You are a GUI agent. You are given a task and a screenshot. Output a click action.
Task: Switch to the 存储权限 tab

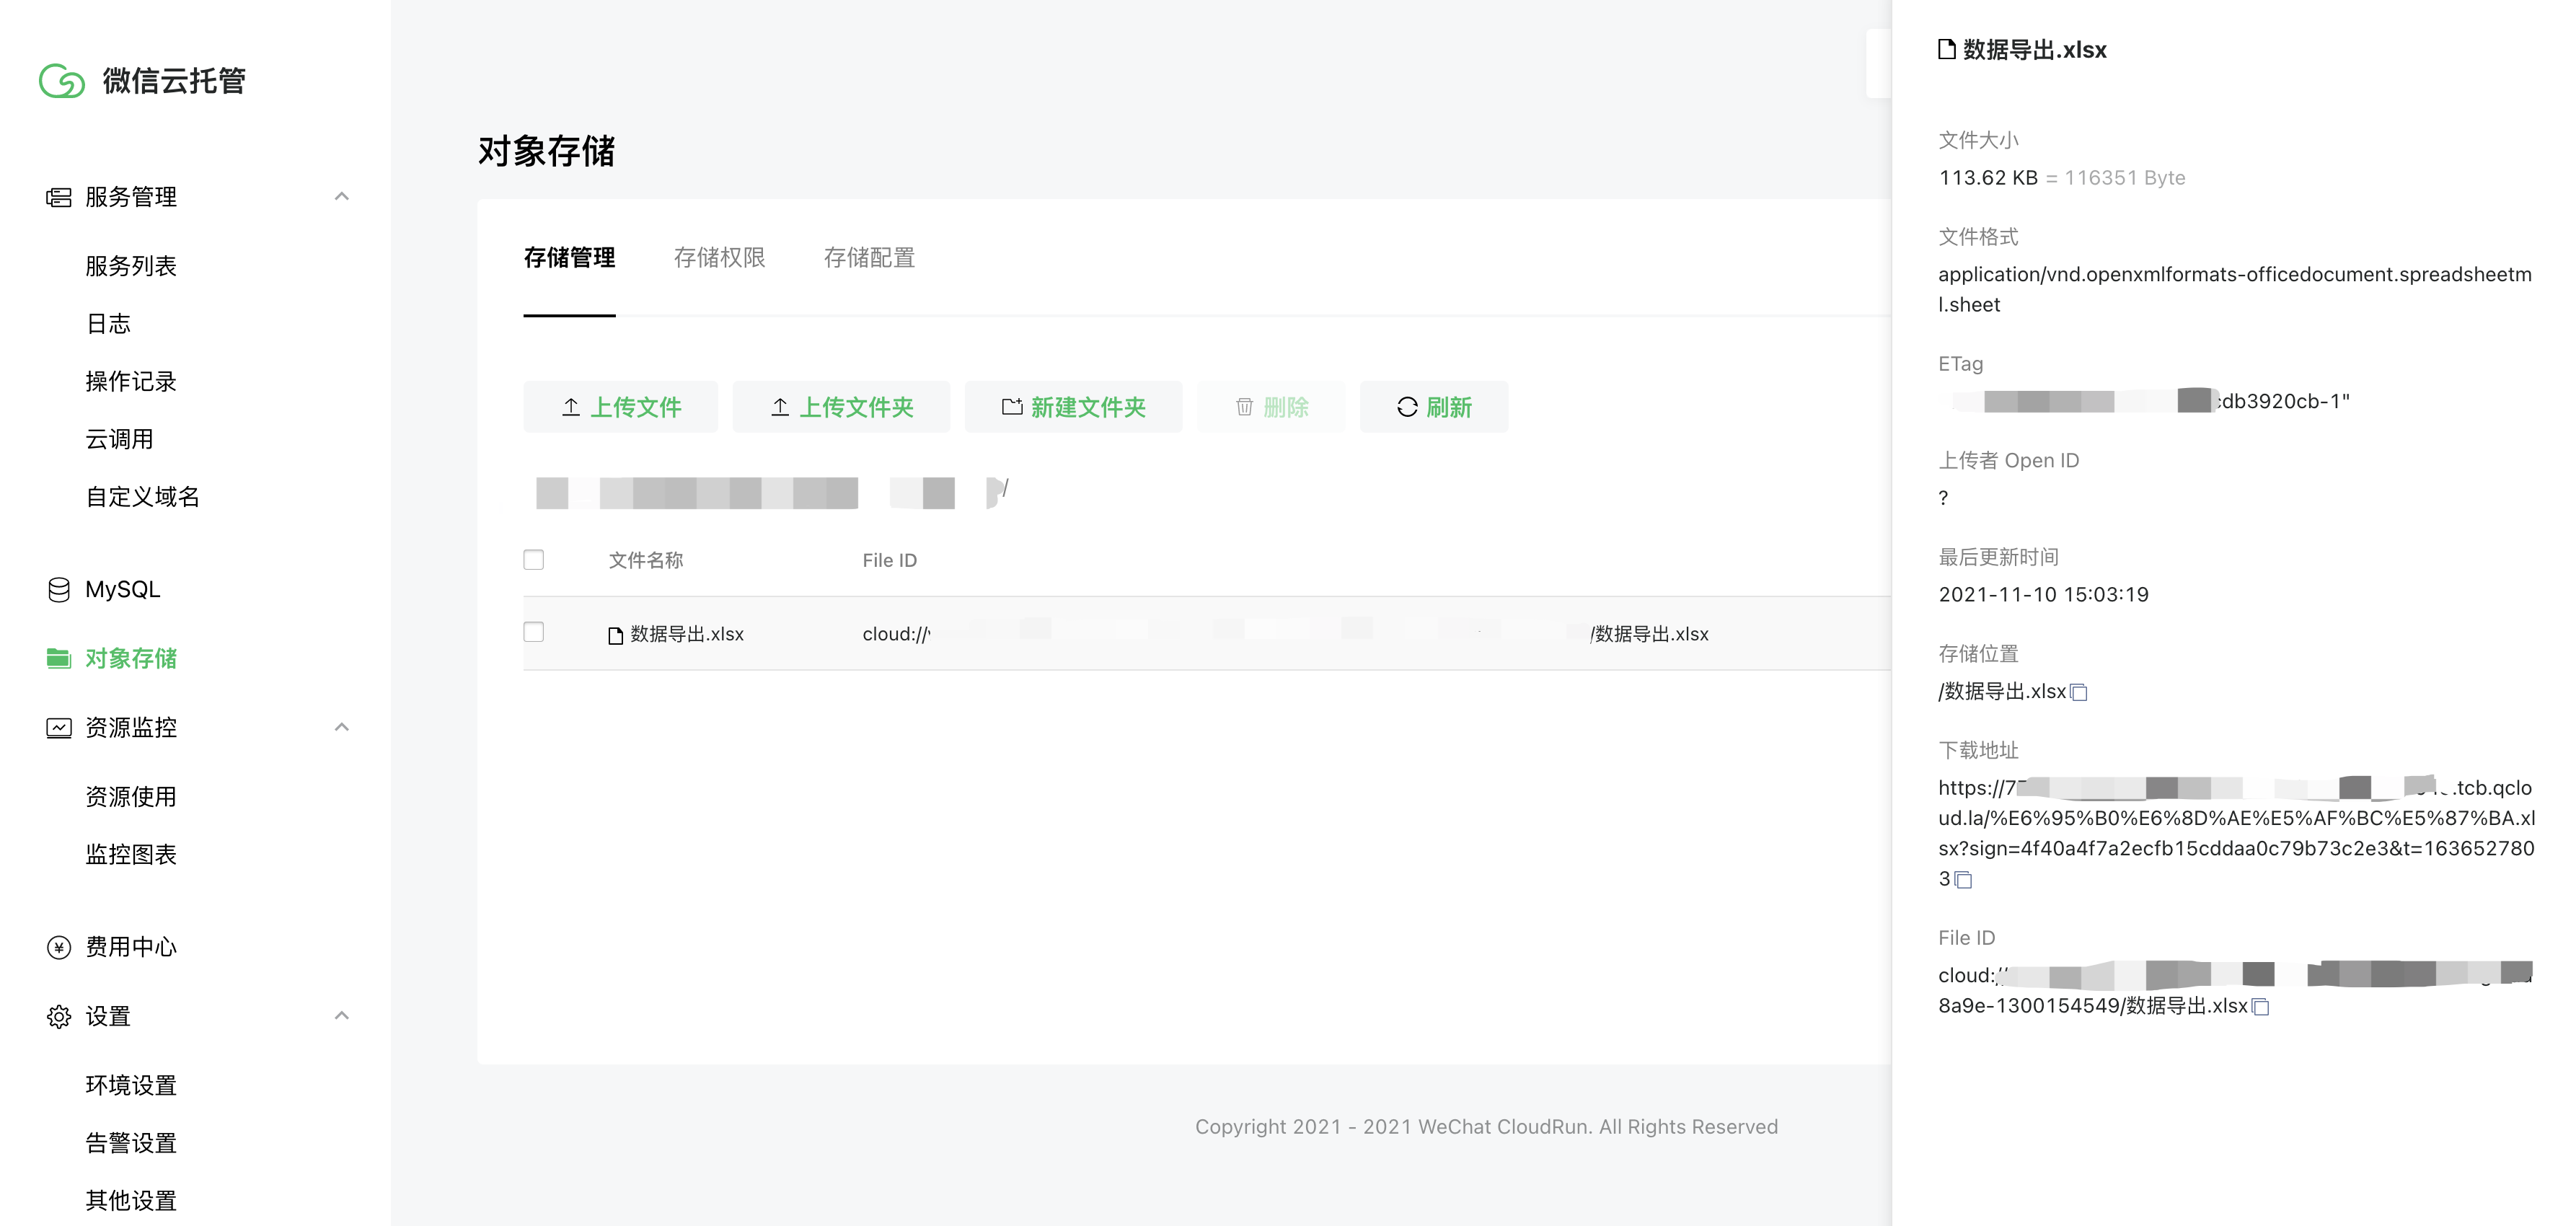[x=719, y=258]
